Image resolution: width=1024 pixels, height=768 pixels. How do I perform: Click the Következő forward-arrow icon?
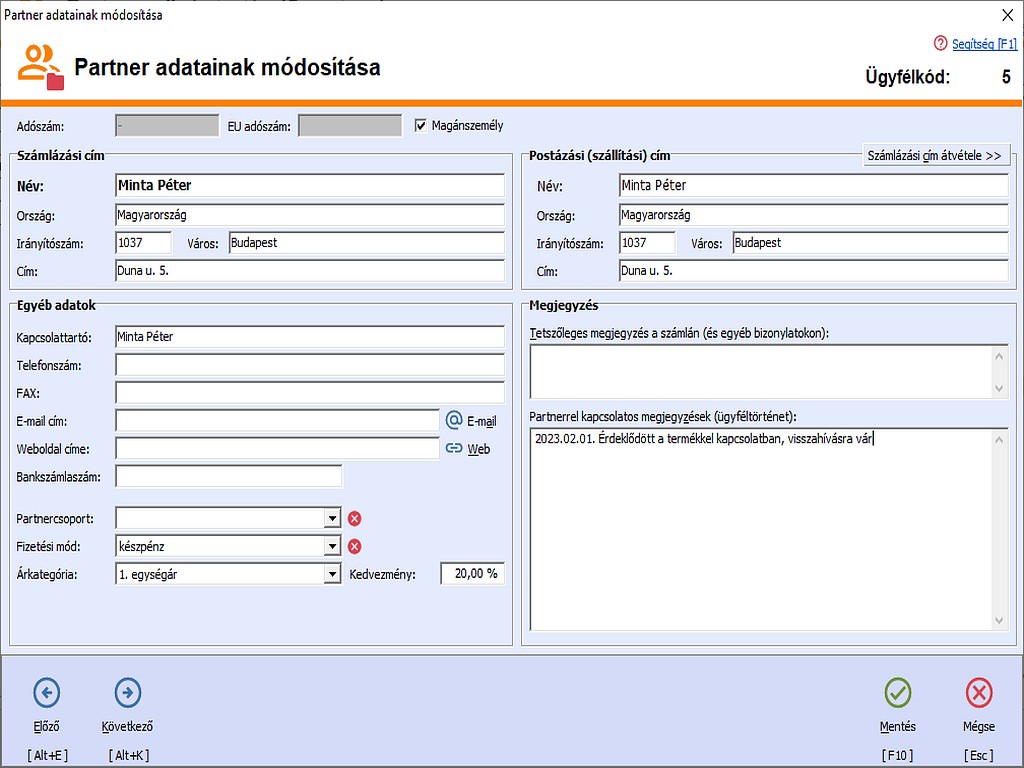[128, 692]
